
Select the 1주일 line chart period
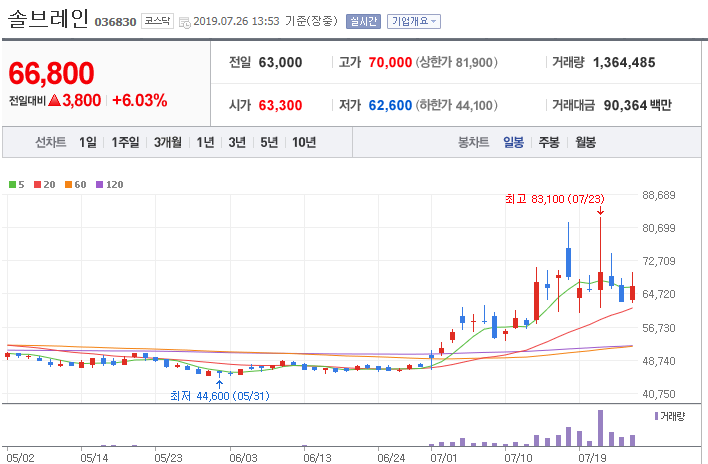point(126,142)
